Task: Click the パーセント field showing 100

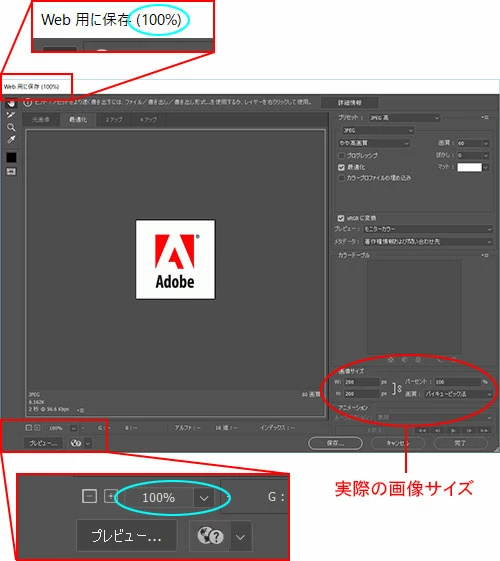Action: pos(457,382)
